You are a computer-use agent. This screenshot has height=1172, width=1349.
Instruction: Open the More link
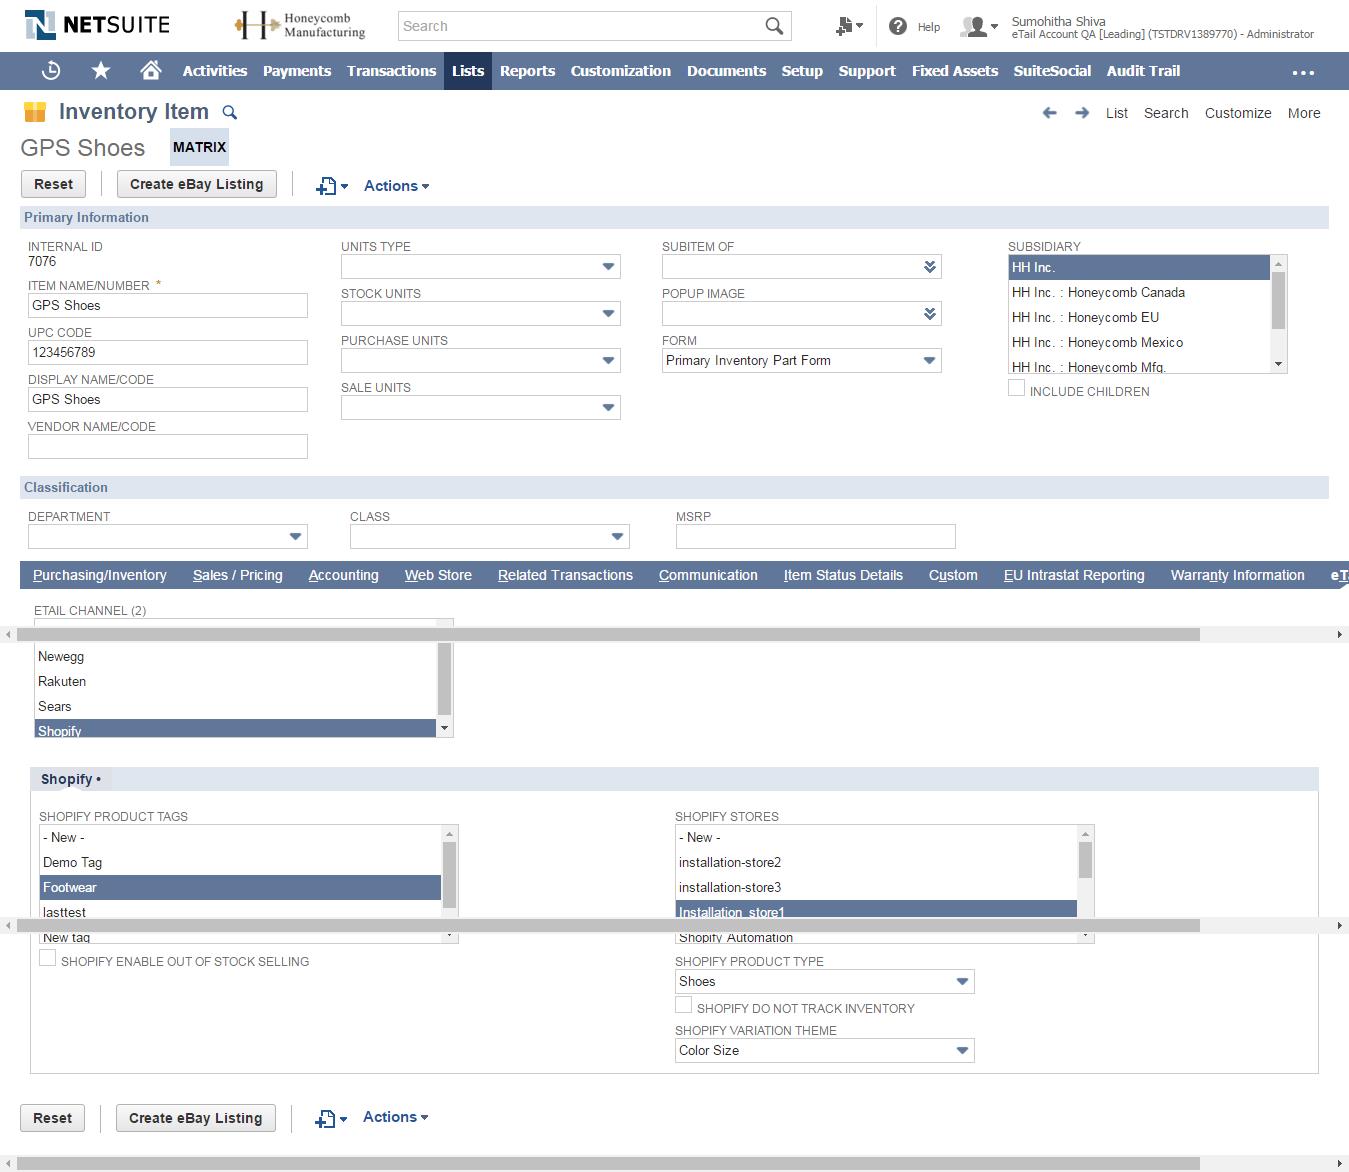click(1304, 113)
